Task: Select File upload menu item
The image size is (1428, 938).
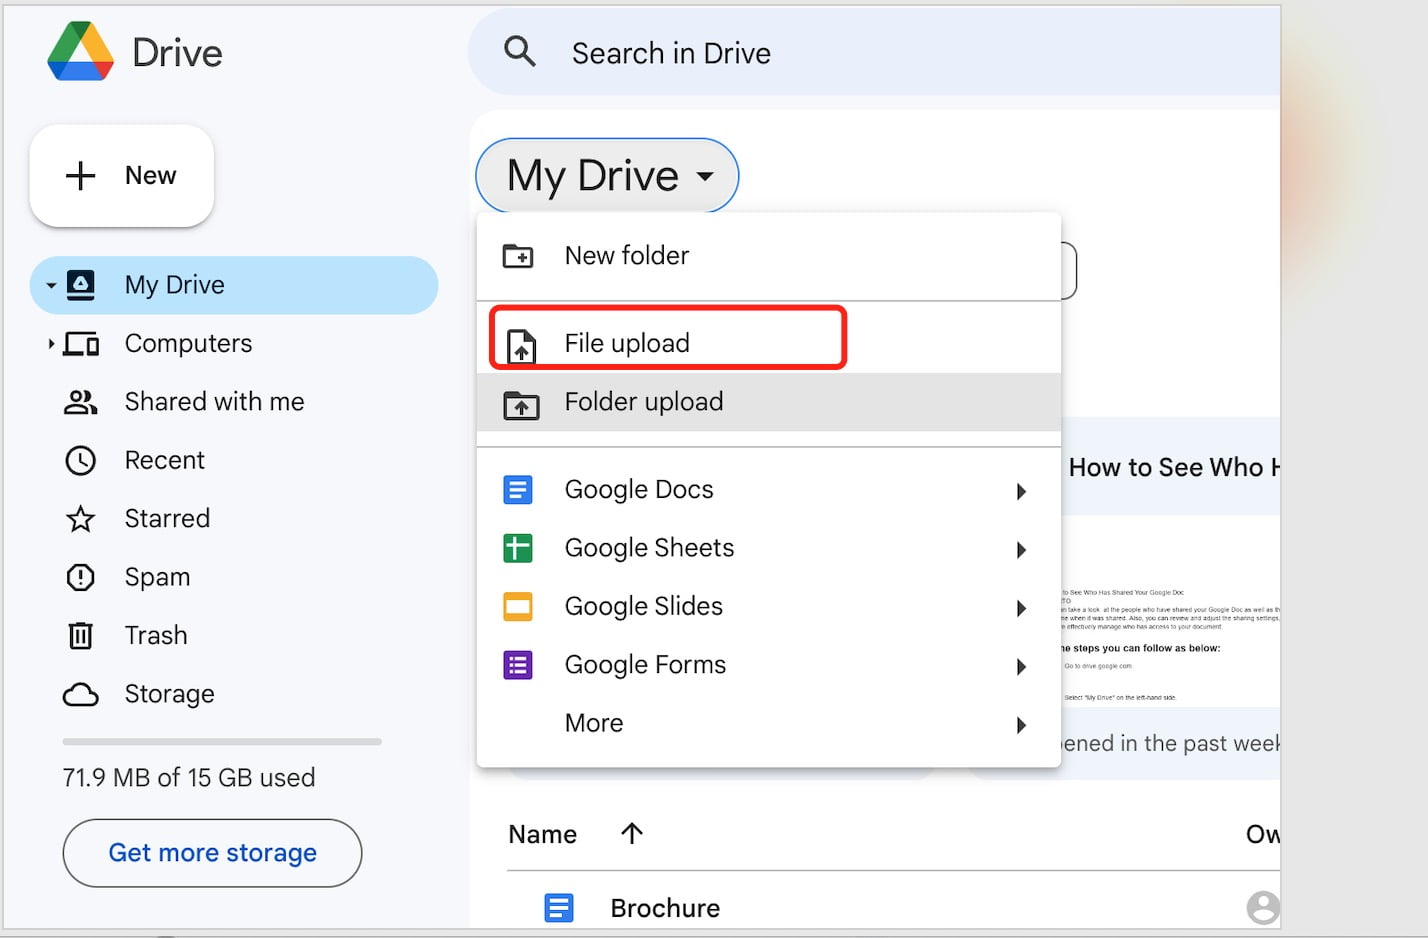Action: 768,343
